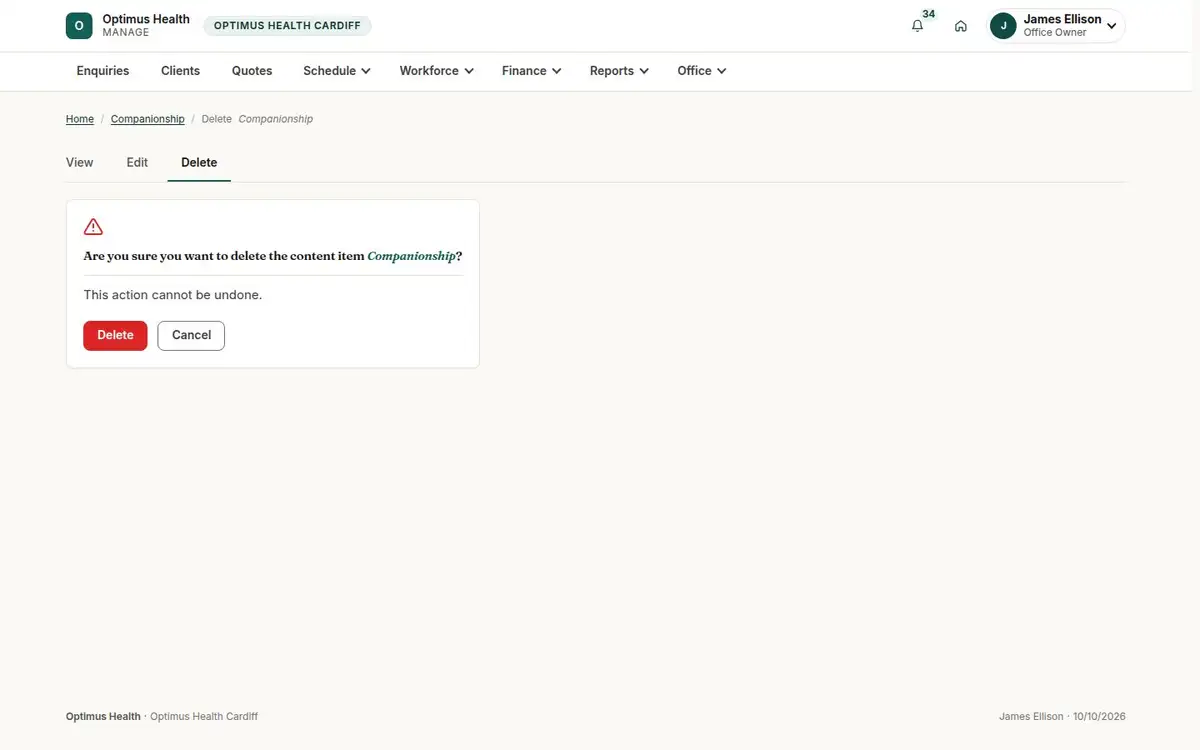The image size is (1200, 750).
Task: Click the home icon in header
Action: tap(961, 26)
